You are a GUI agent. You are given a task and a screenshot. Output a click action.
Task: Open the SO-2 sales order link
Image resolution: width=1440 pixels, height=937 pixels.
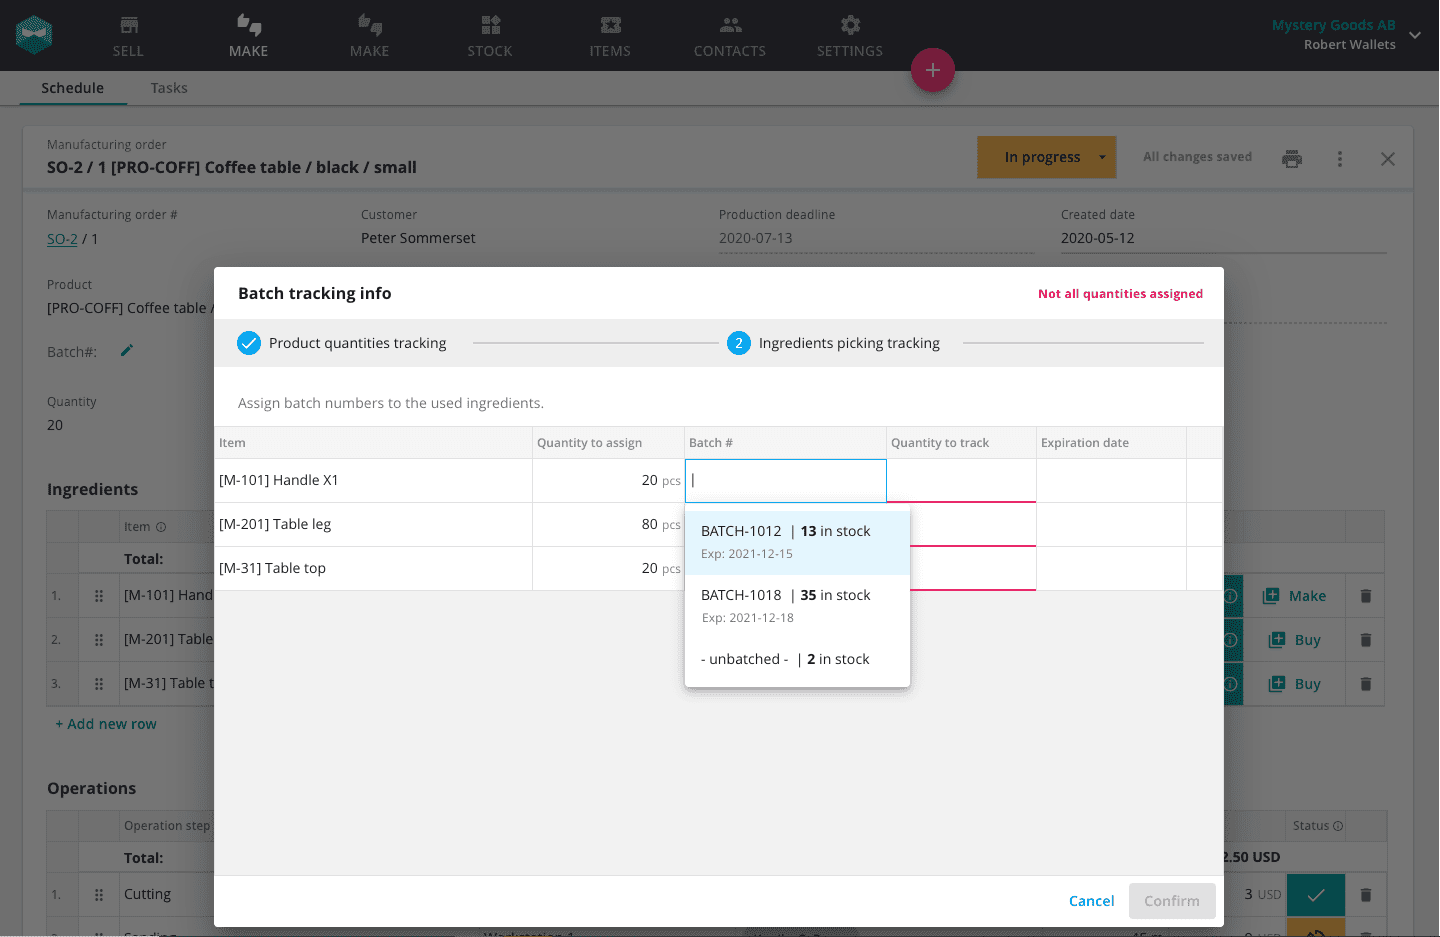coord(62,239)
